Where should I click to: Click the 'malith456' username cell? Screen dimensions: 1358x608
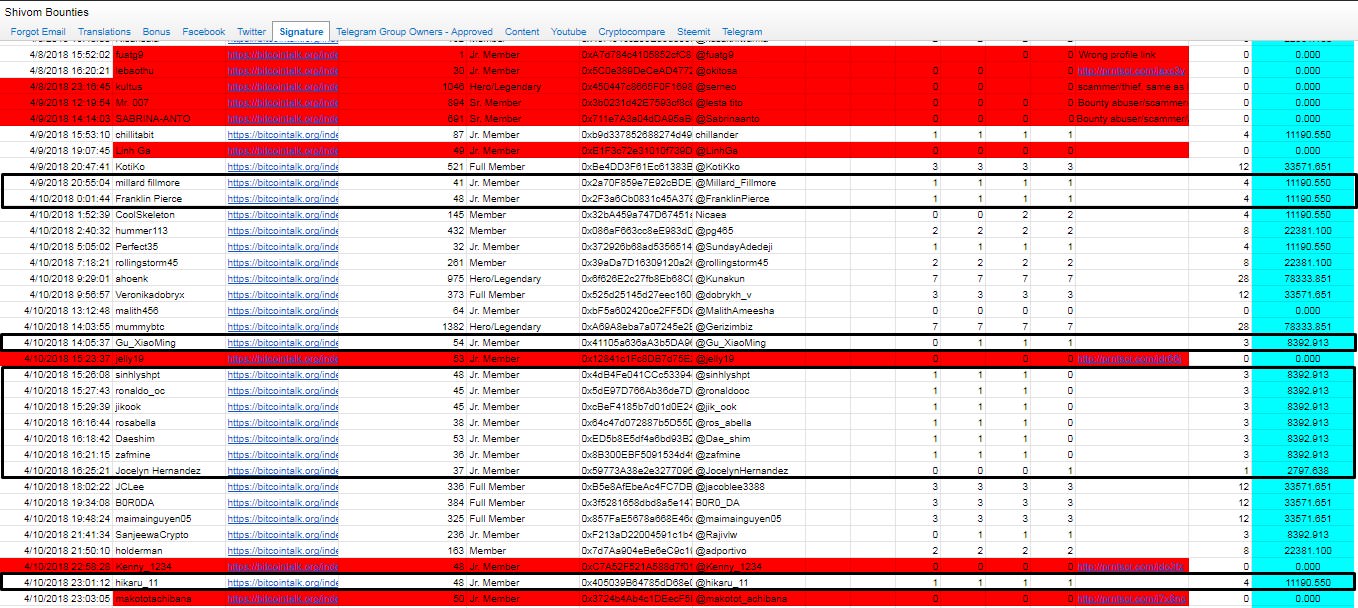tap(138, 311)
